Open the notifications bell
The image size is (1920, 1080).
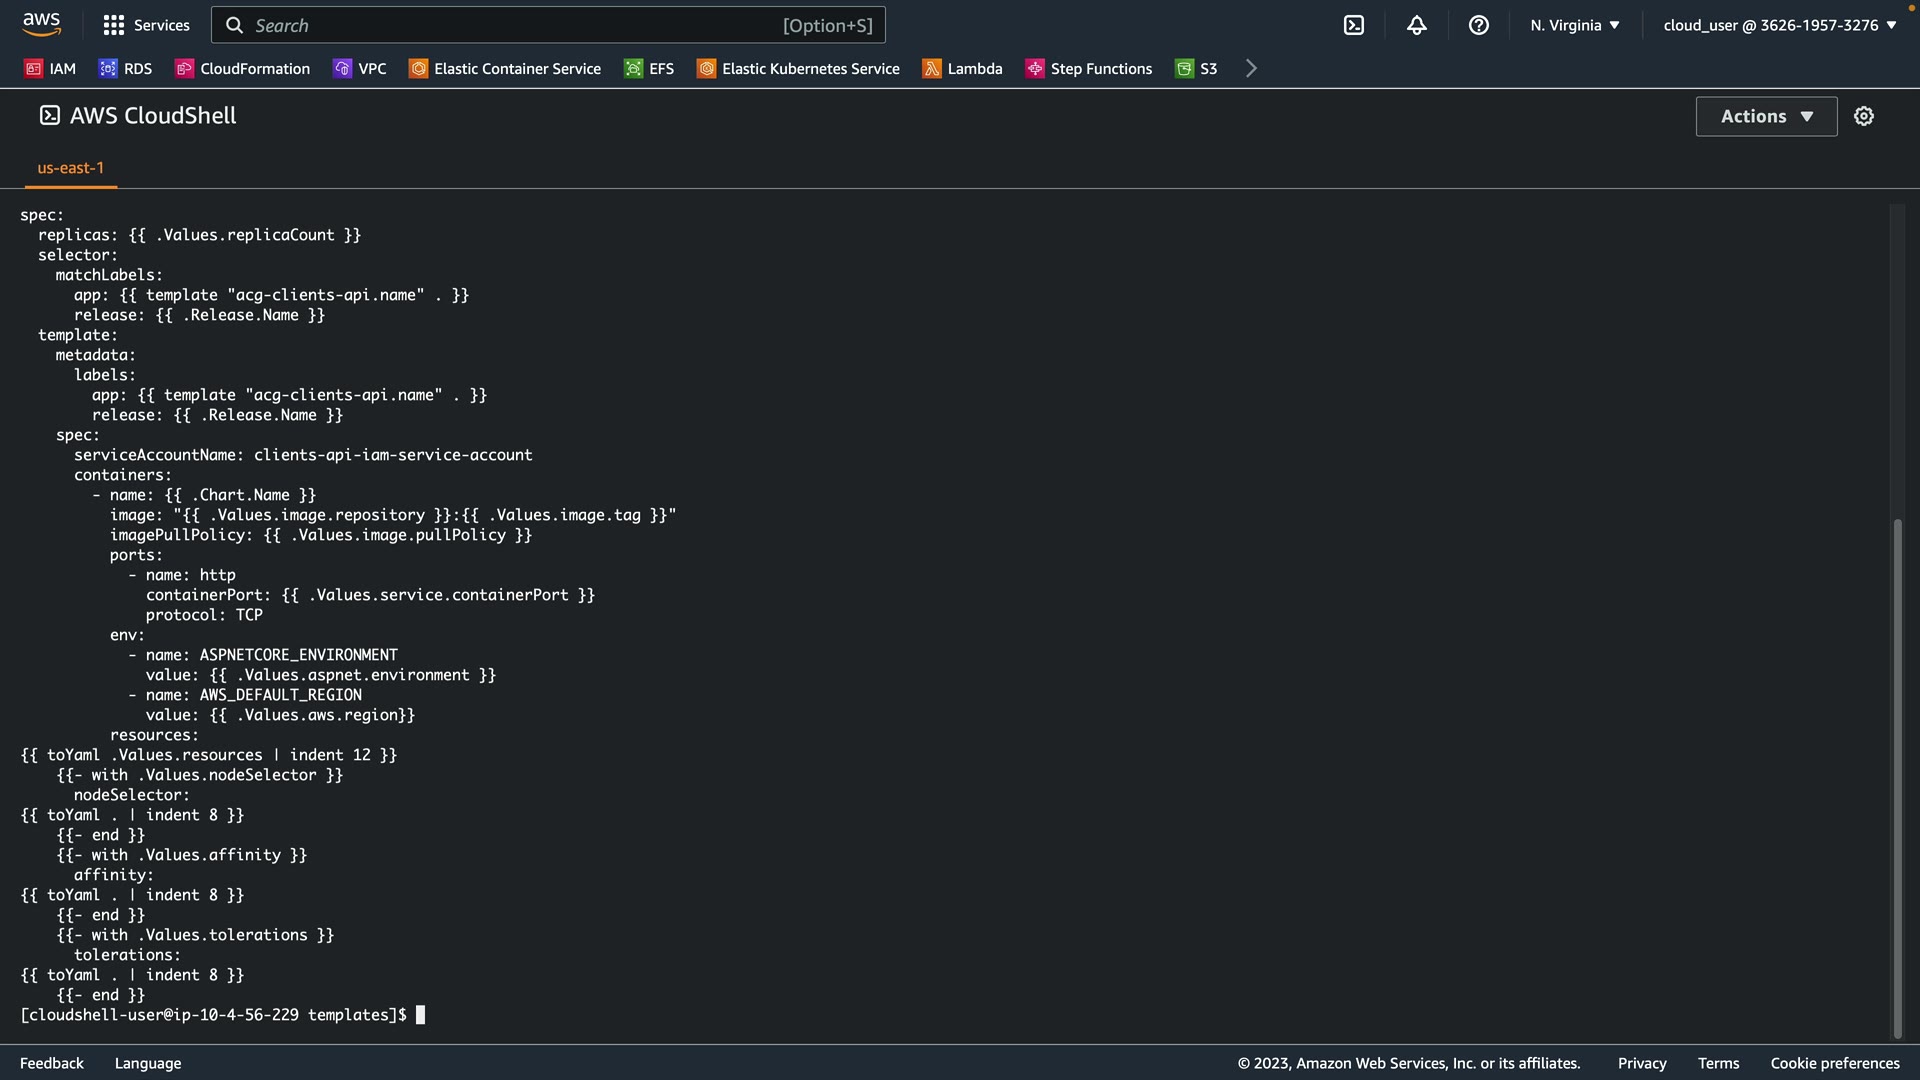click(x=1416, y=25)
